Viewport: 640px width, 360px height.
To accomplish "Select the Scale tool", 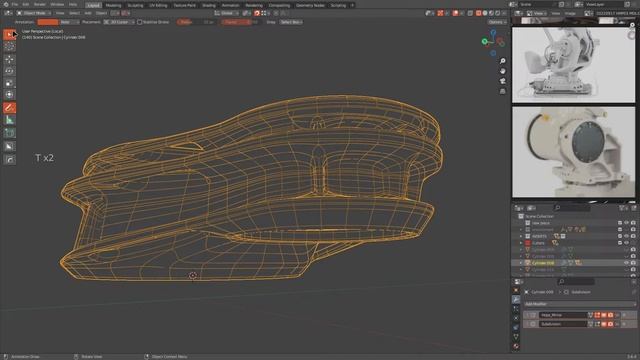I will [9, 83].
